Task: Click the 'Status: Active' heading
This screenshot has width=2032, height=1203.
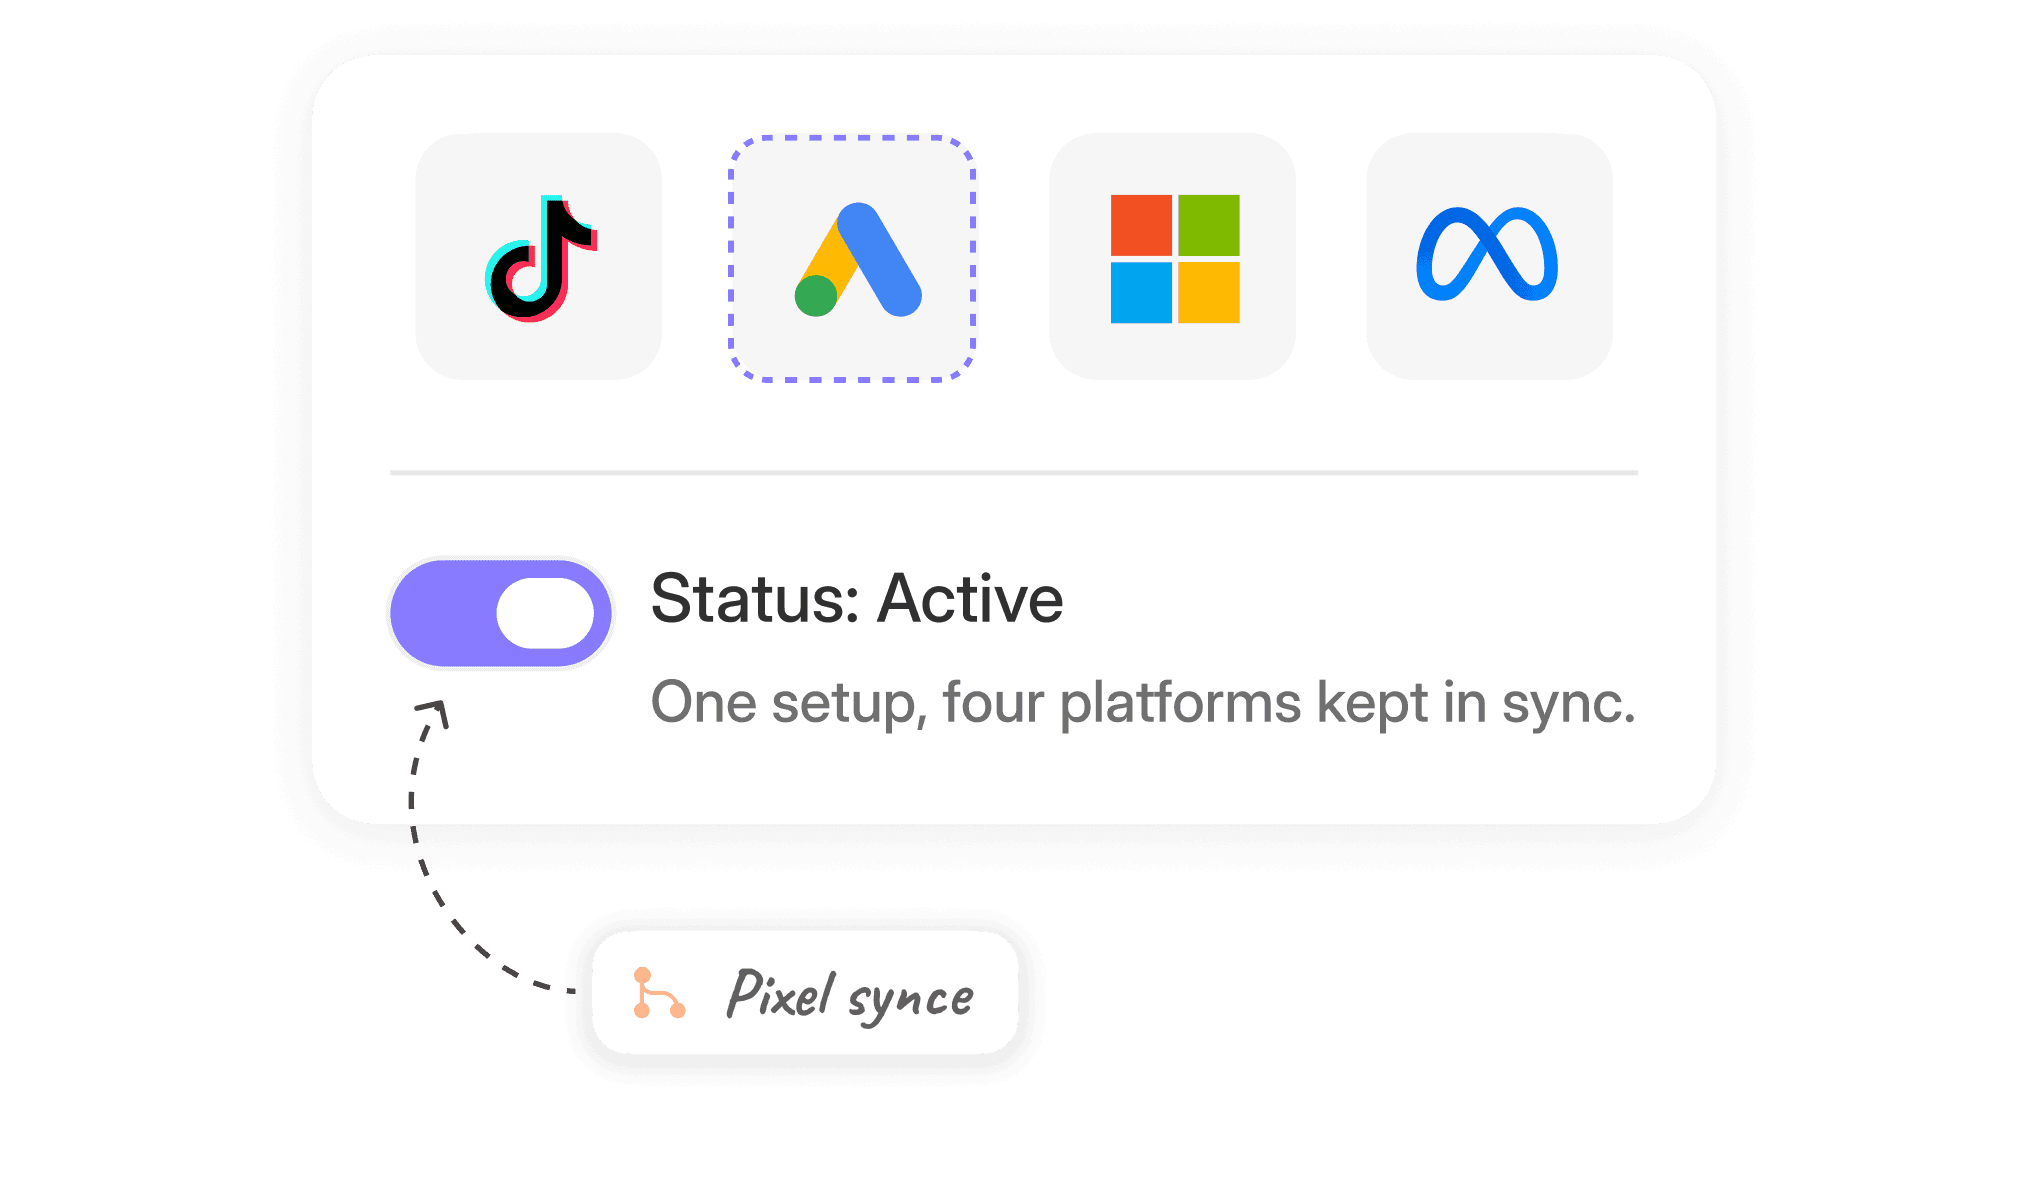Action: [x=857, y=598]
